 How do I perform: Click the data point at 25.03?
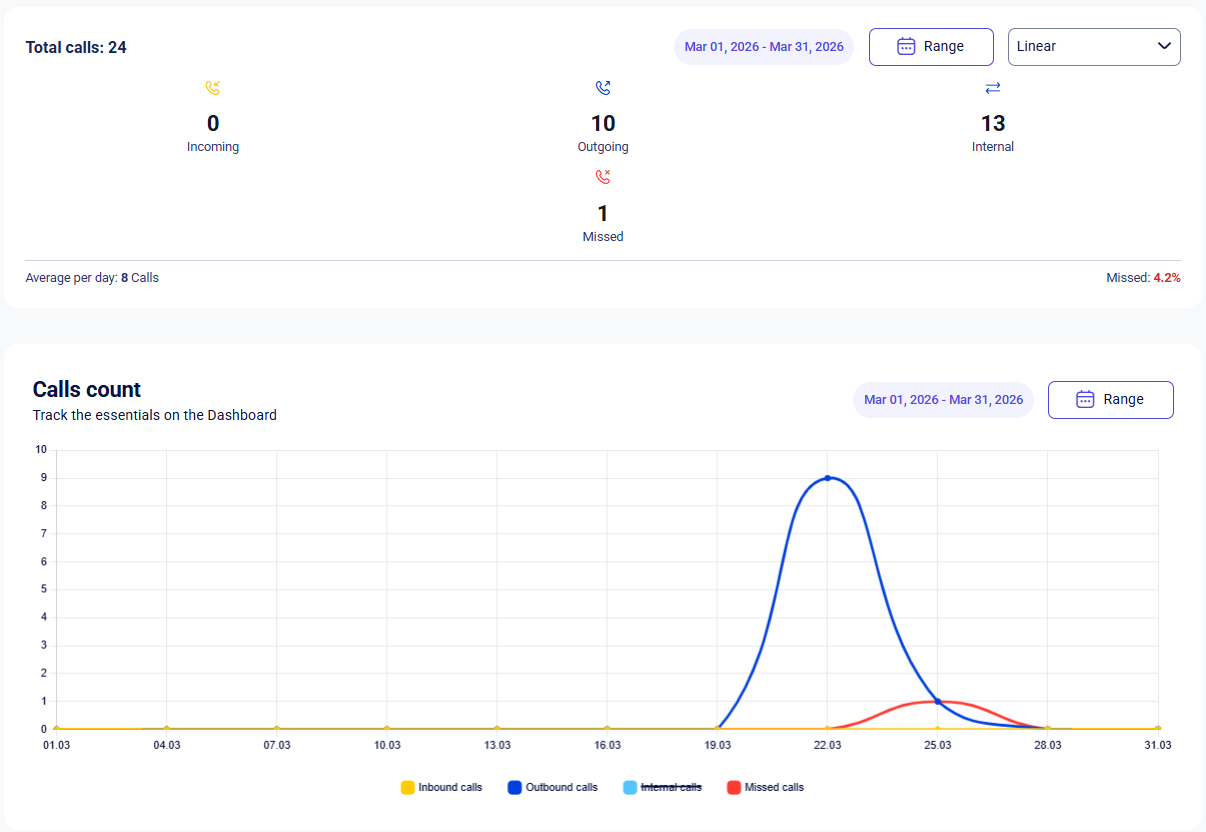point(937,701)
